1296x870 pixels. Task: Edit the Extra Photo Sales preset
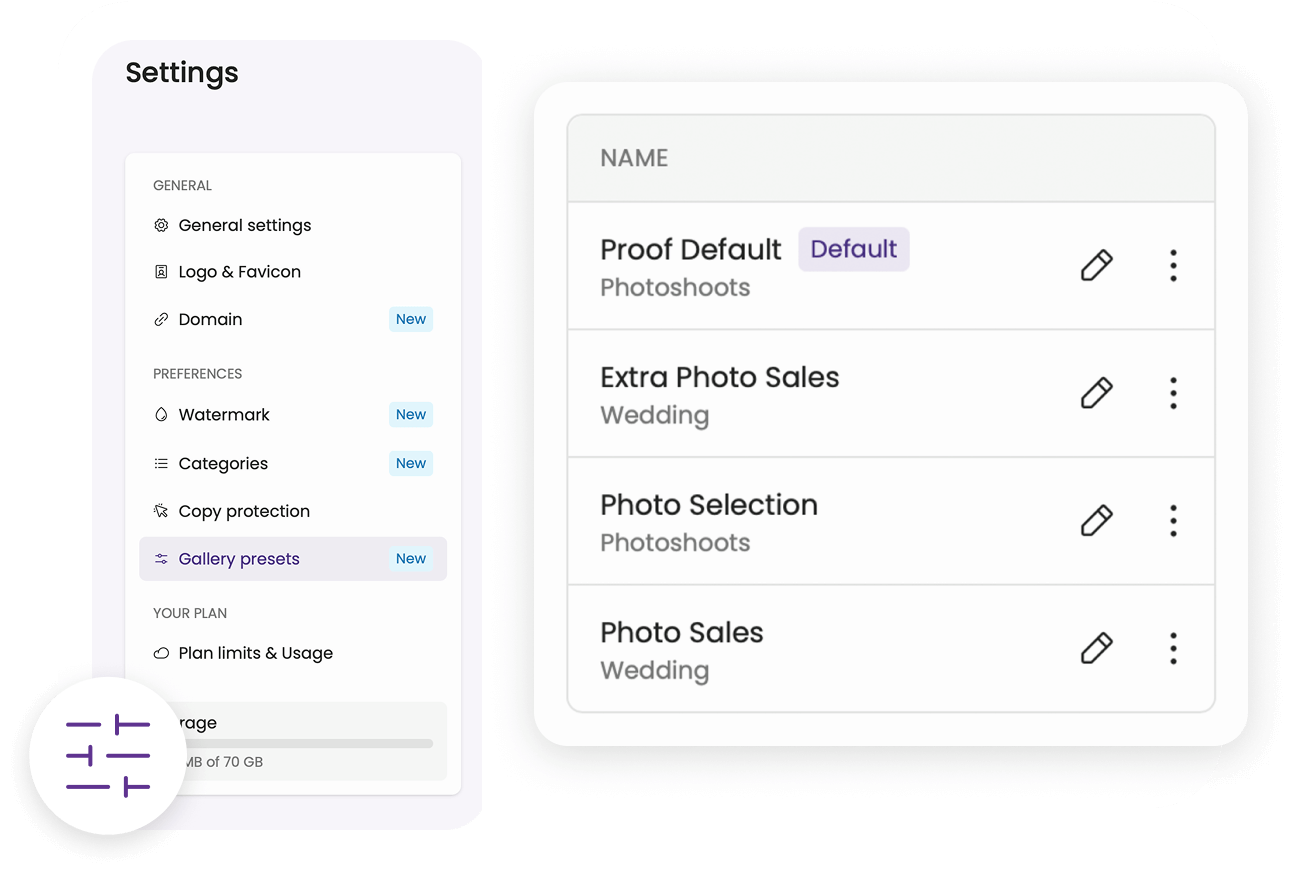tap(1096, 393)
